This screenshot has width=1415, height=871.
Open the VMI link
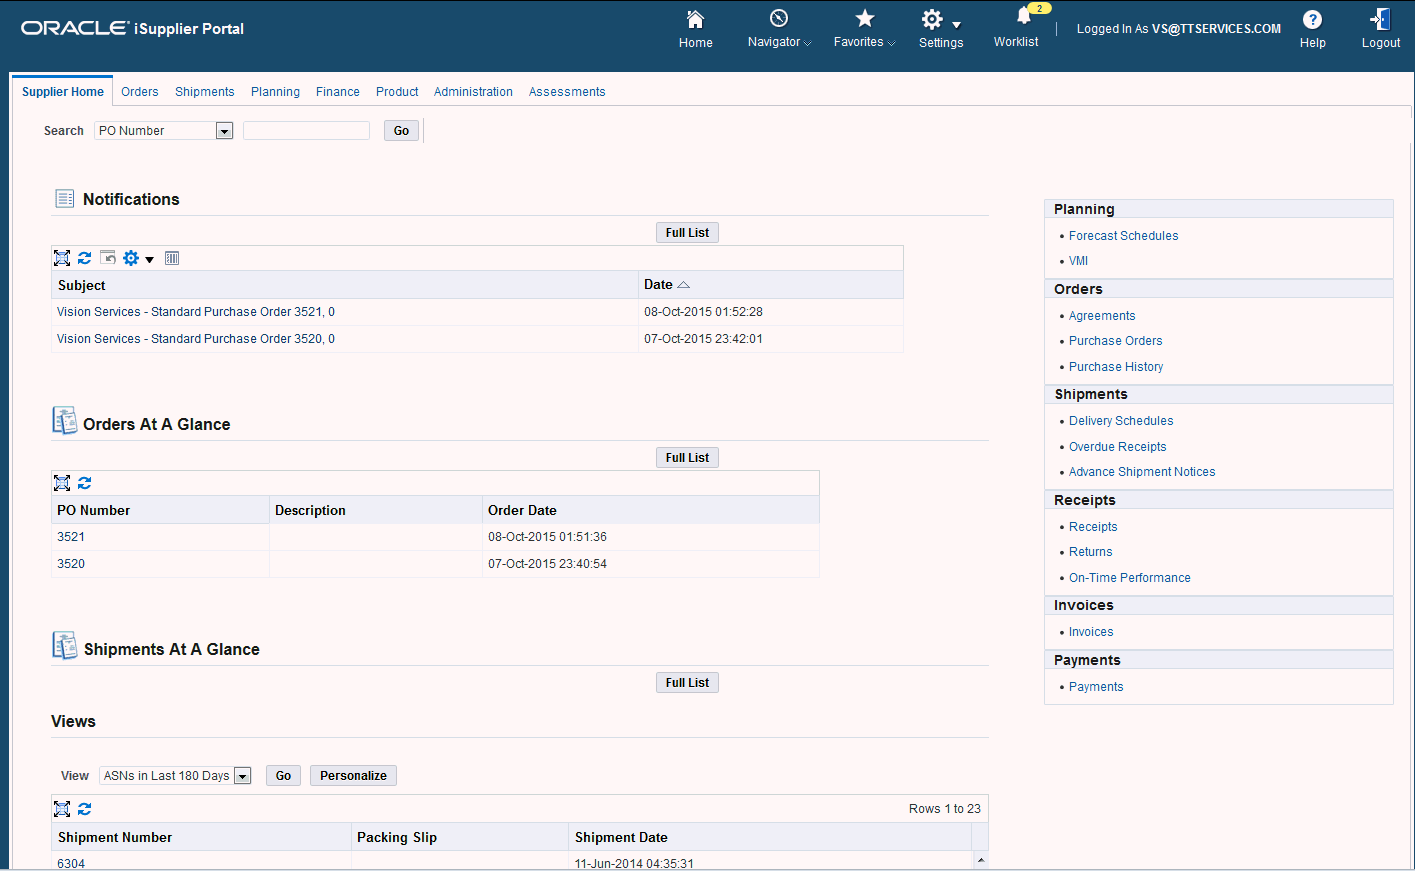coord(1078,261)
